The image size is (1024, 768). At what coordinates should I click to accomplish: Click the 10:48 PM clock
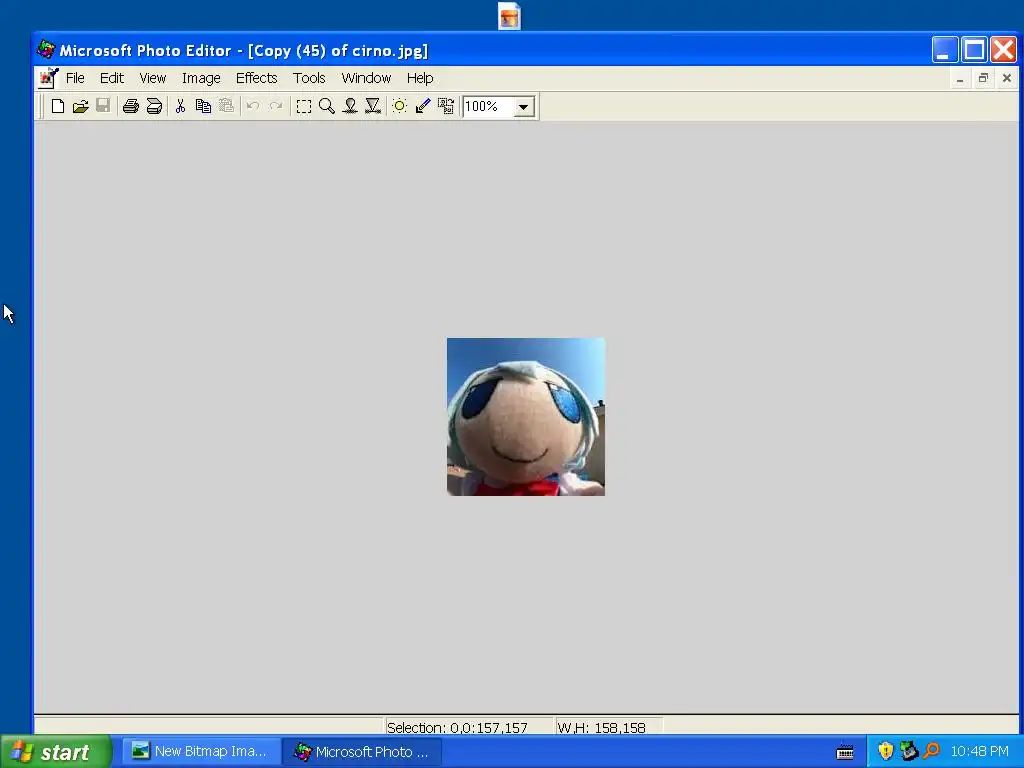(980, 752)
